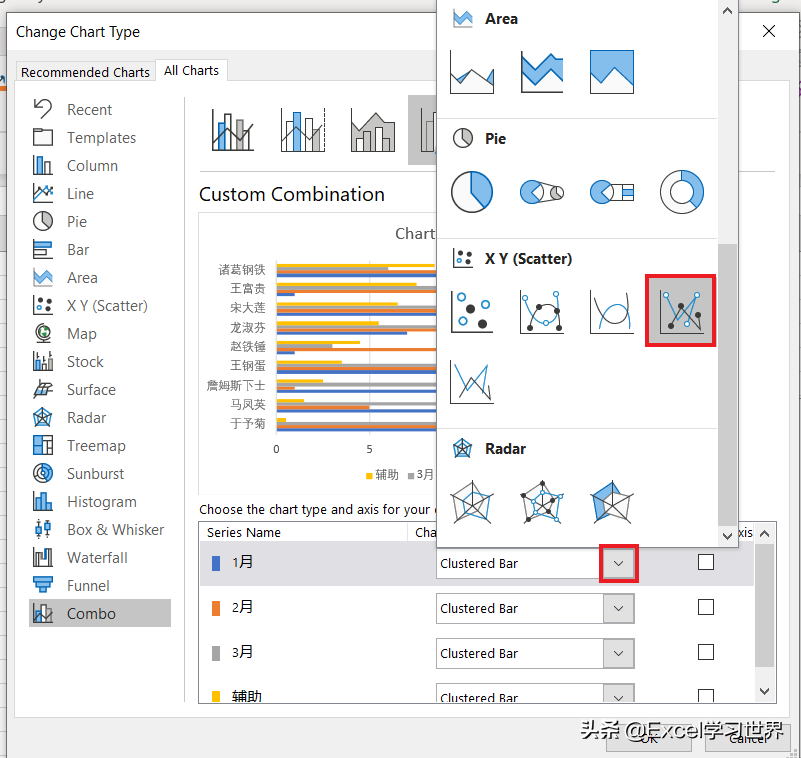Select the Combo chart category
This screenshot has width=801, height=758.
click(100, 613)
